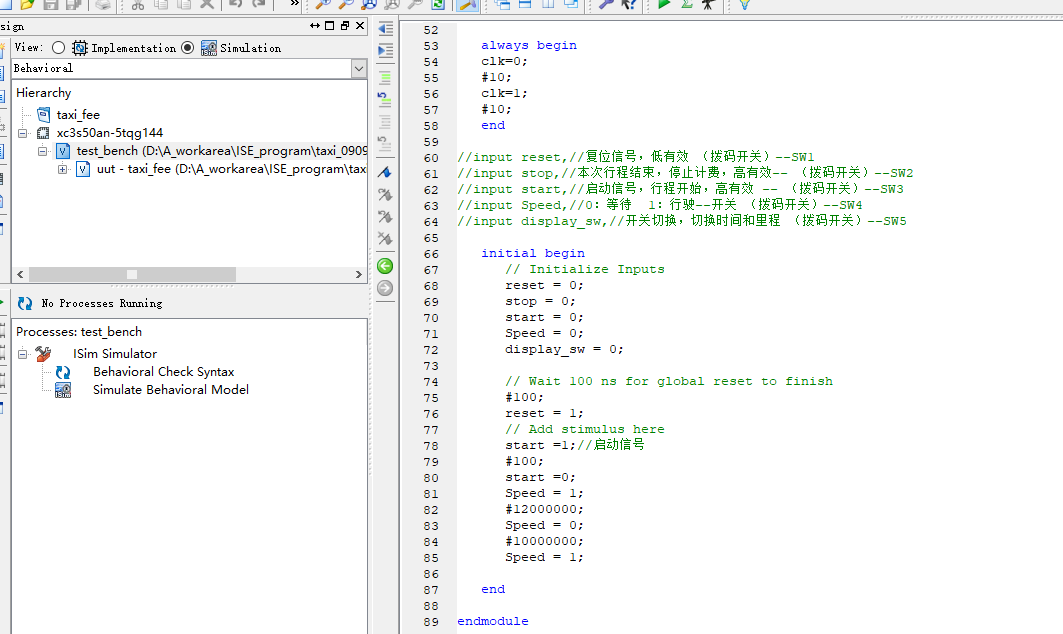Click the green back navigation arrow
This screenshot has height=634, width=1063.
click(x=385, y=266)
